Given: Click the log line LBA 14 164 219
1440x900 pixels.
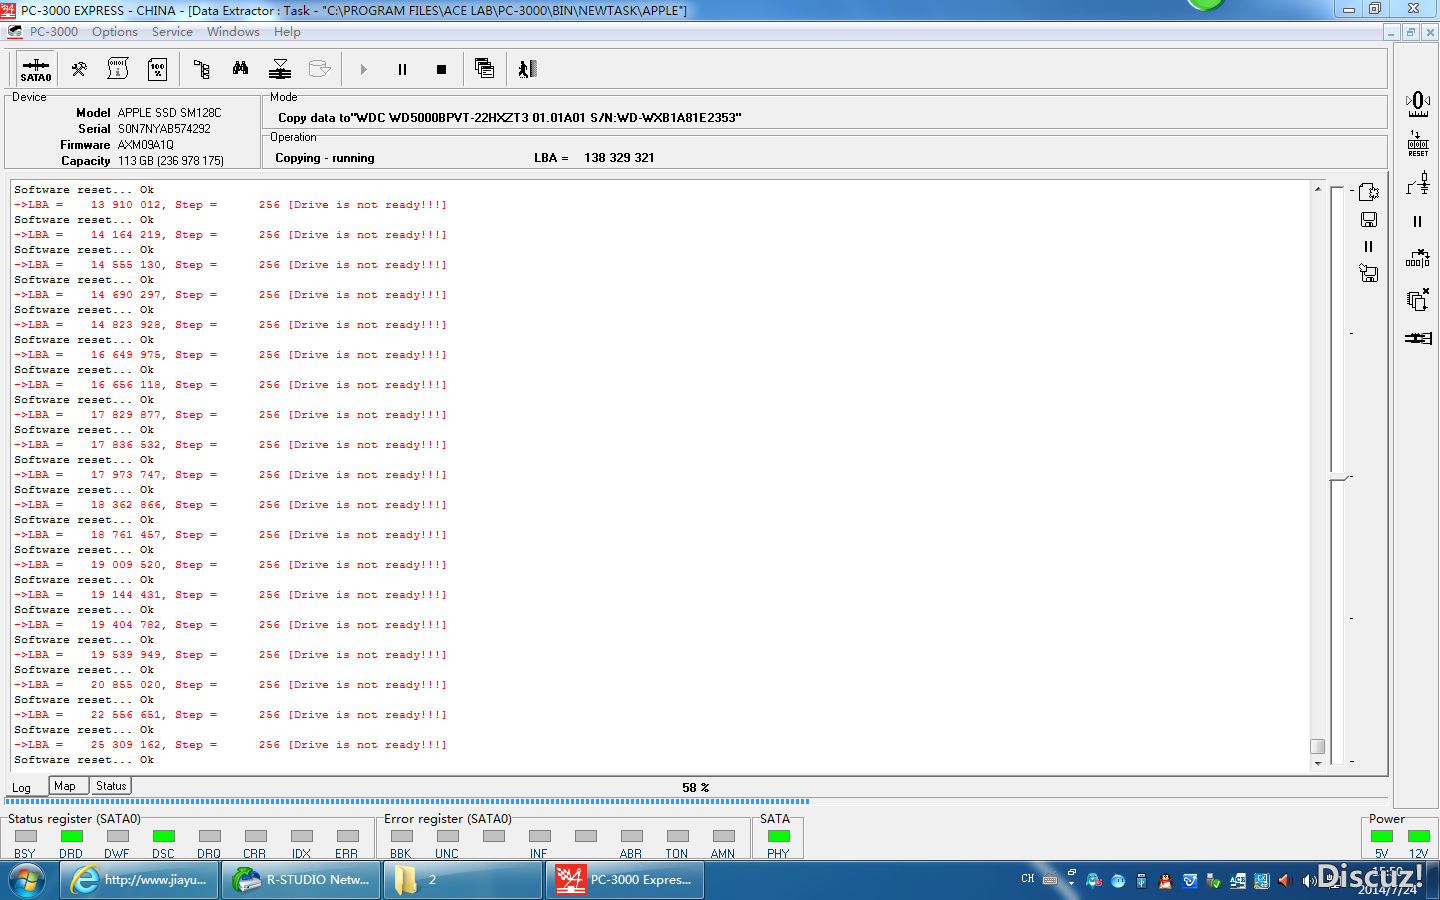Looking at the screenshot, I should point(230,235).
